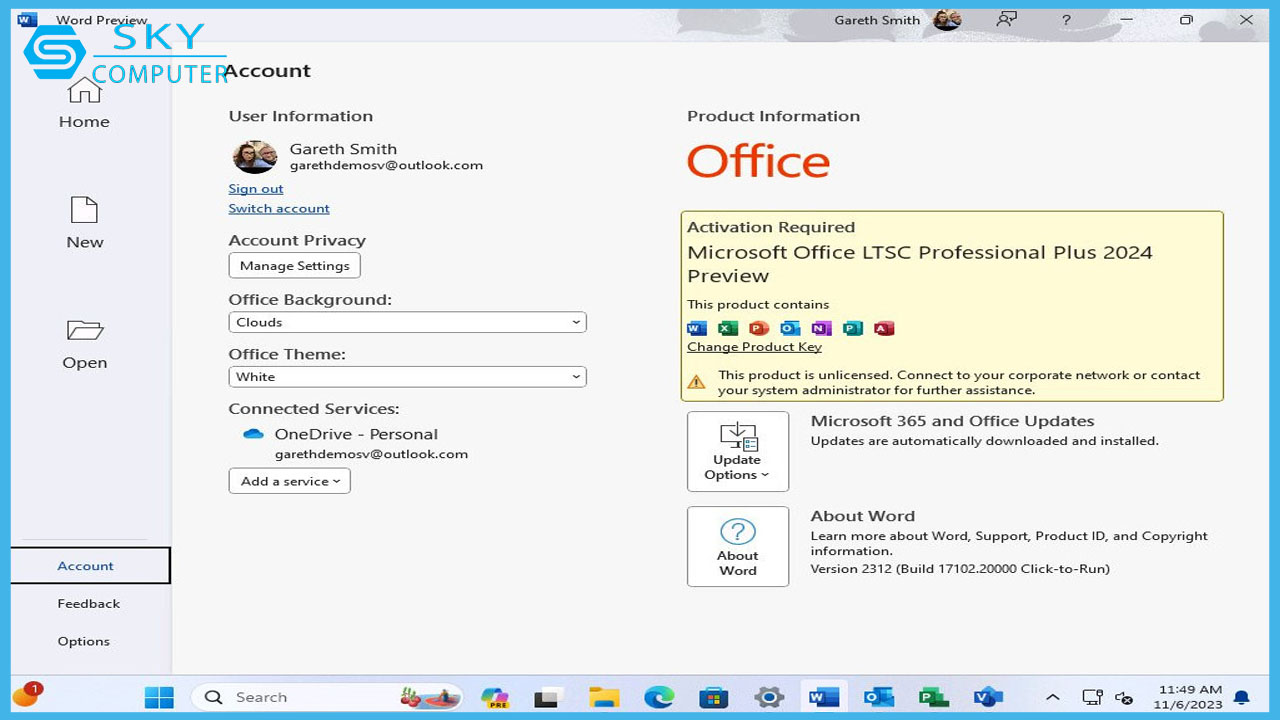Viewport: 1280px width, 720px height.
Task: Click the title bar account avatar
Action: point(946,20)
